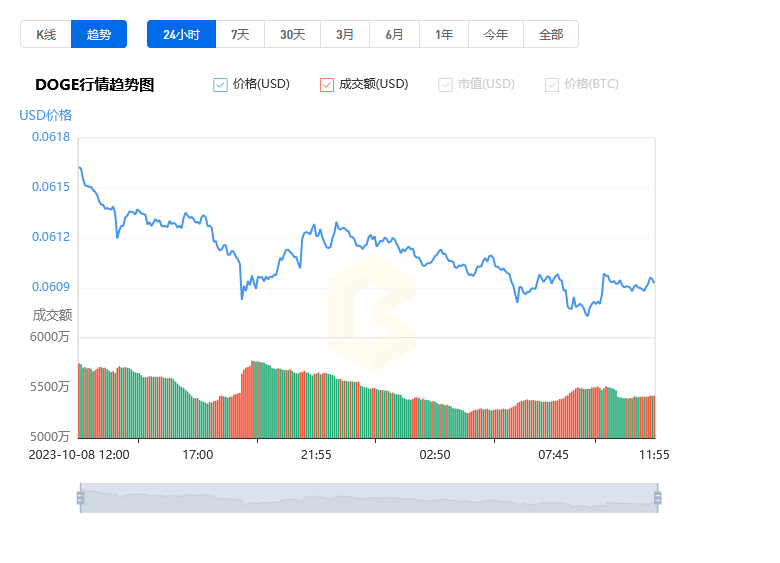The height and width of the screenshot is (563, 780).
Task: Select the 今年 year-to-date range
Action: [x=496, y=34]
